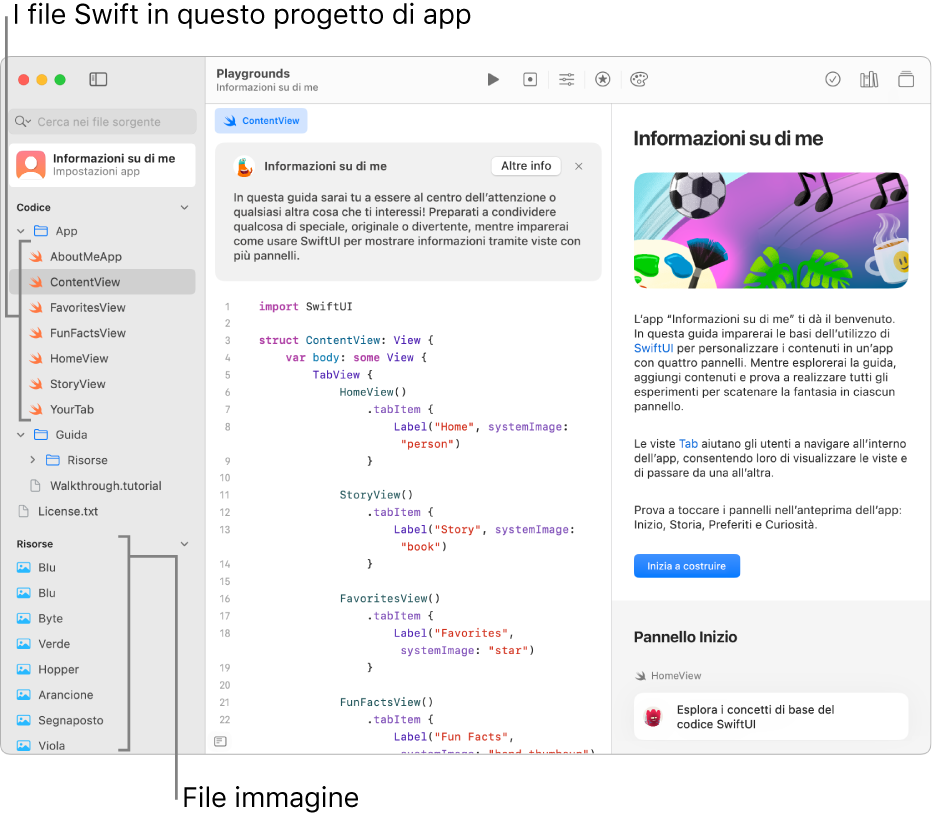The width and height of the screenshot is (934, 819).
Task: Click the search magnifier icon
Action: click(22, 122)
